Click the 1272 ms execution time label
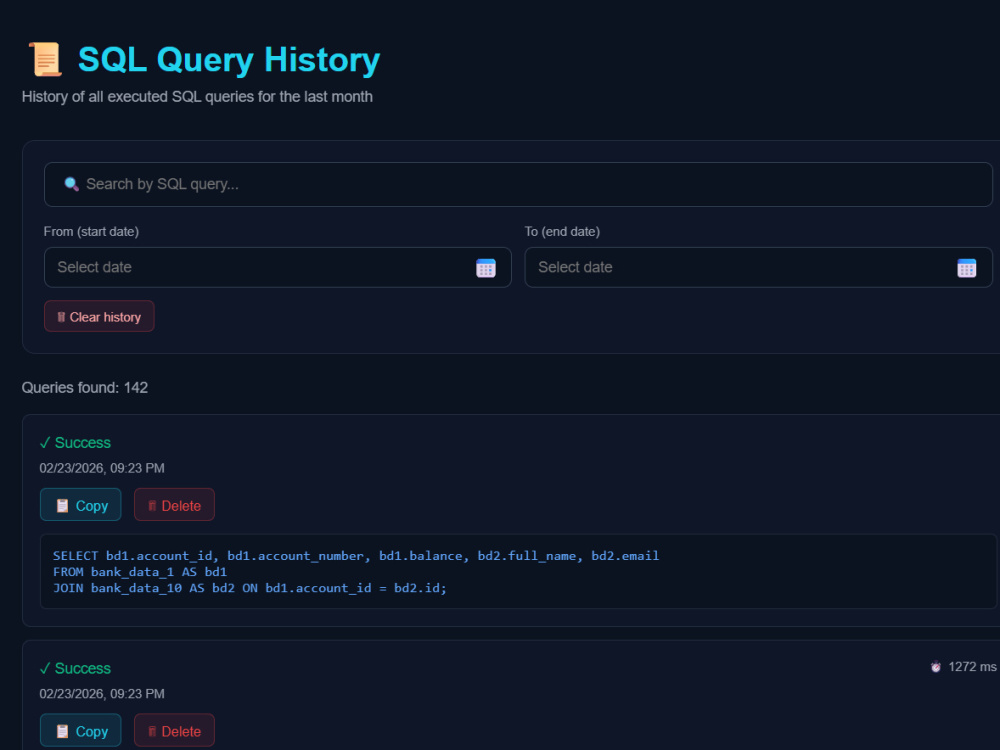 coord(972,666)
